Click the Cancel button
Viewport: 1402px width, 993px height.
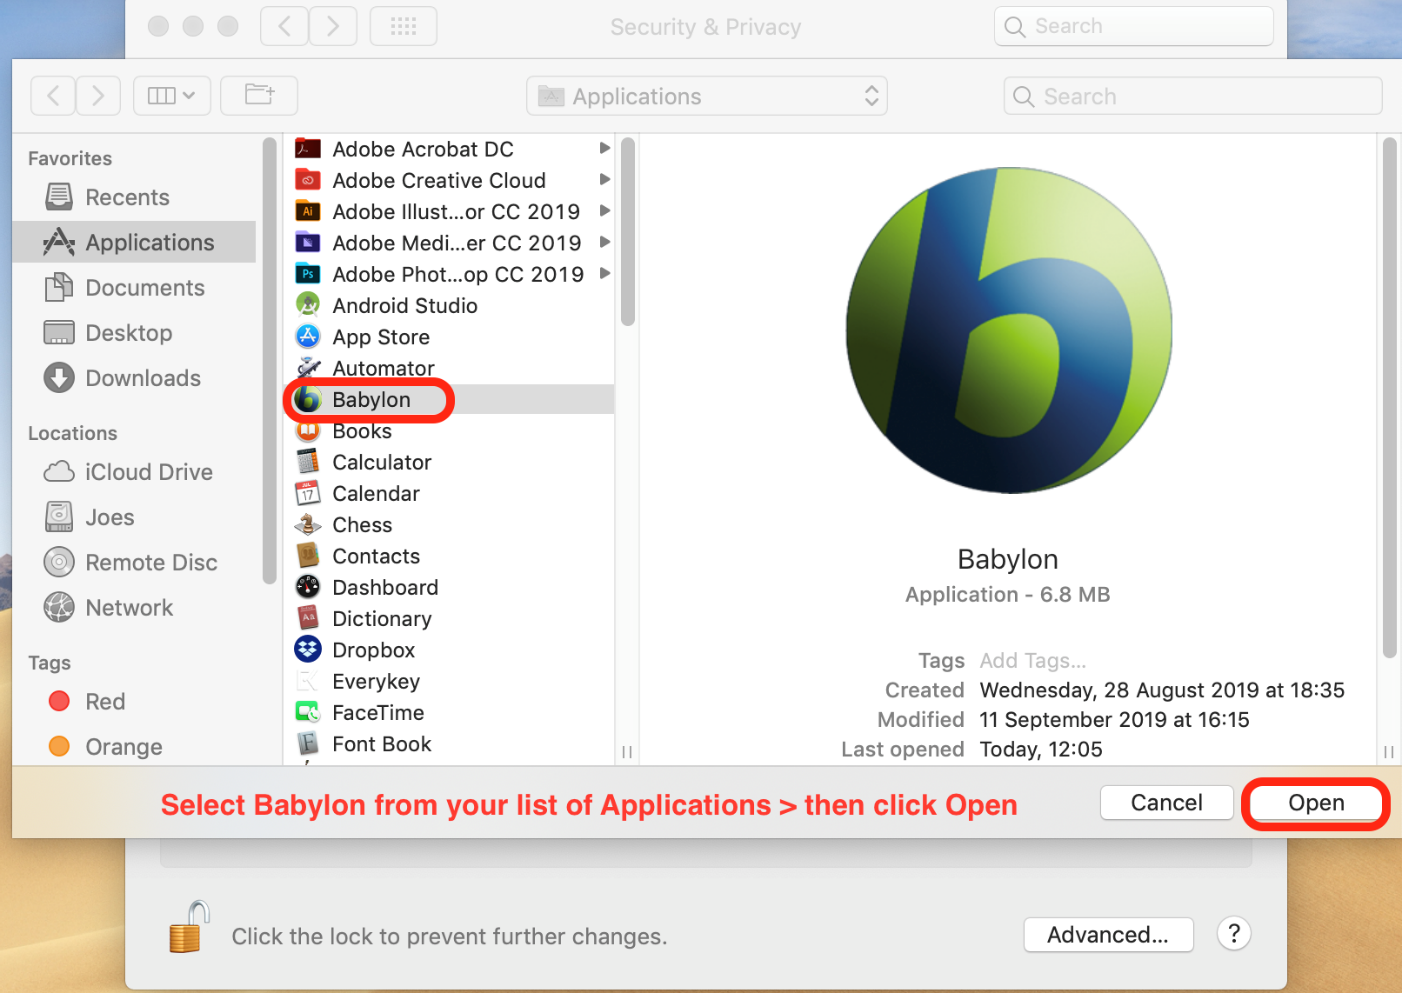[1167, 803]
